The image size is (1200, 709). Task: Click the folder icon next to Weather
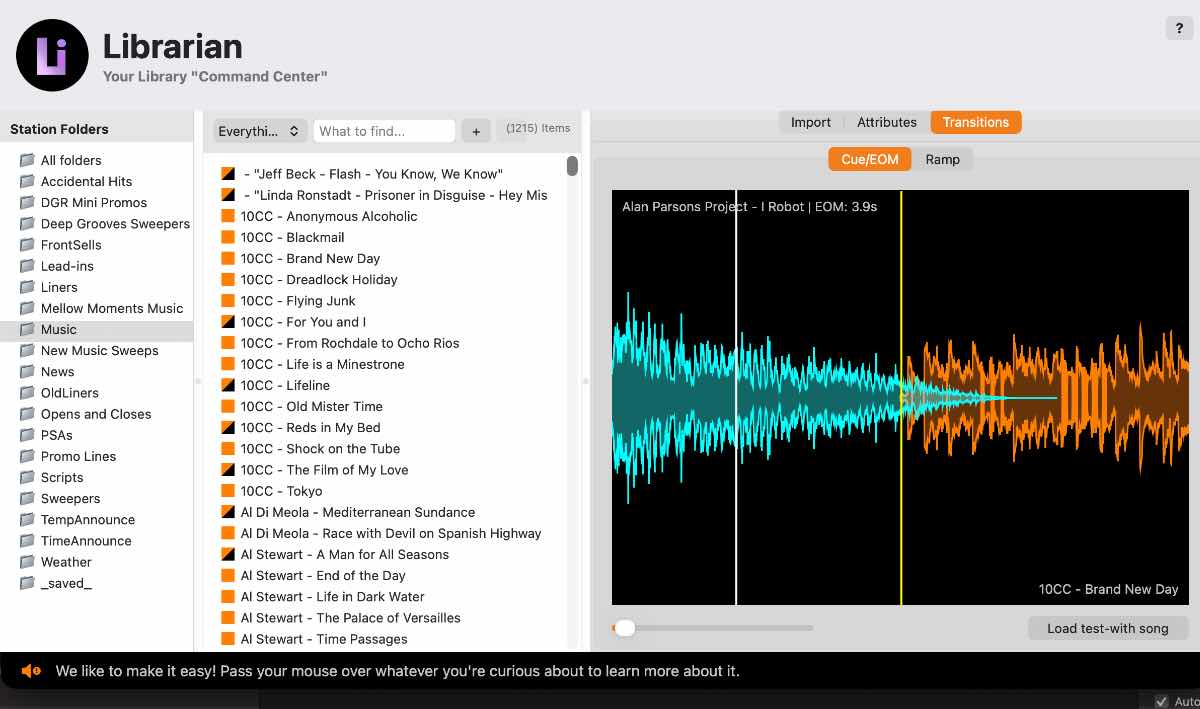tap(27, 562)
